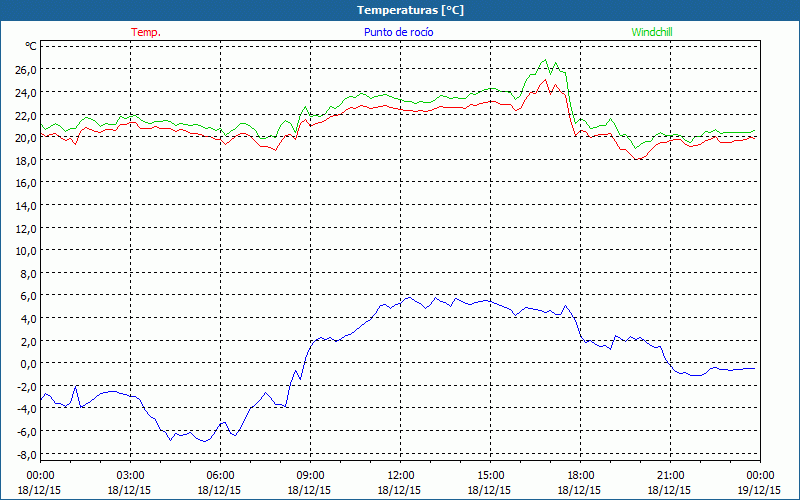
Task: Click the 2,0 y-axis value
Action: point(28,342)
